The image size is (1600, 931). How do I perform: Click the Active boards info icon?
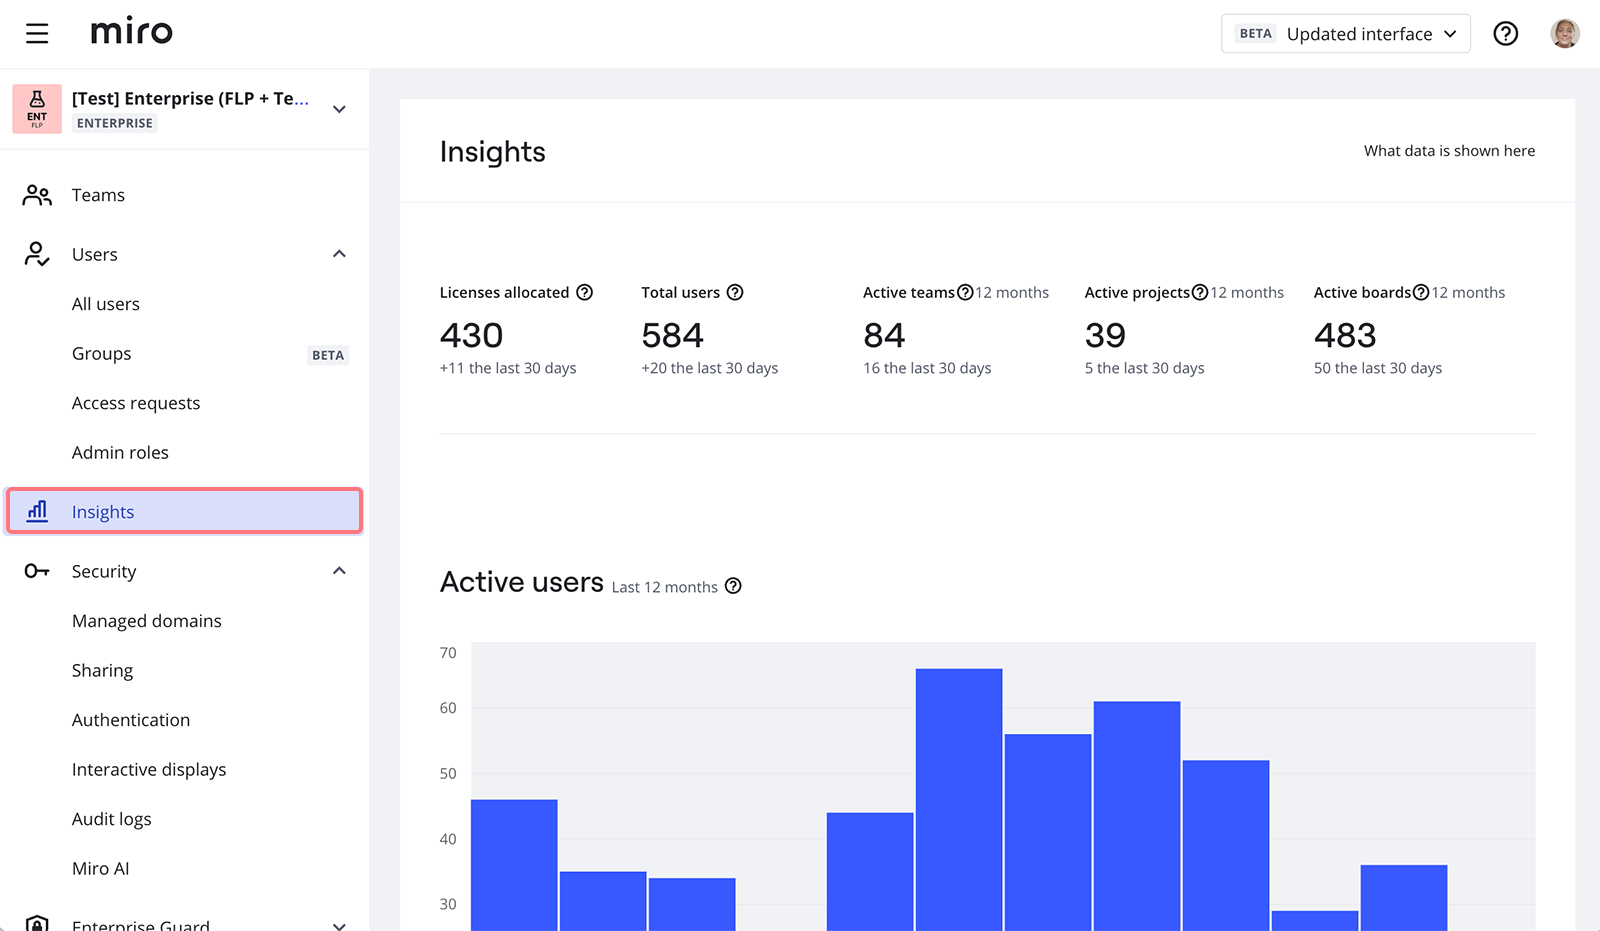tap(1420, 292)
